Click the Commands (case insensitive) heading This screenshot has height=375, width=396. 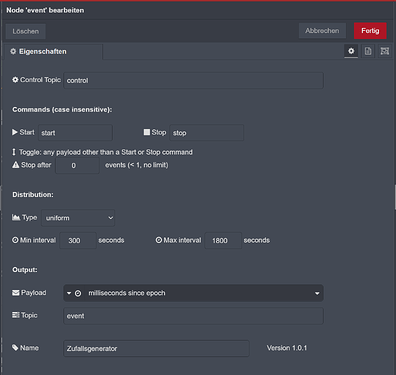(x=62, y=110)
